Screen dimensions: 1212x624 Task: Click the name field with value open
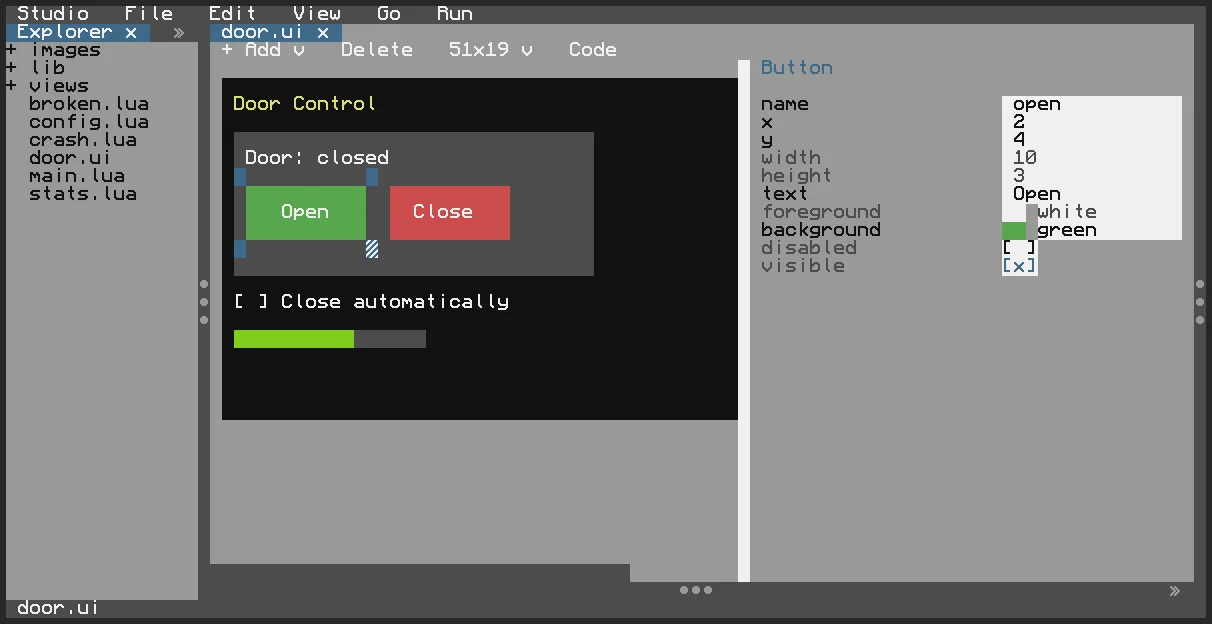click(x=1092, y=104)
